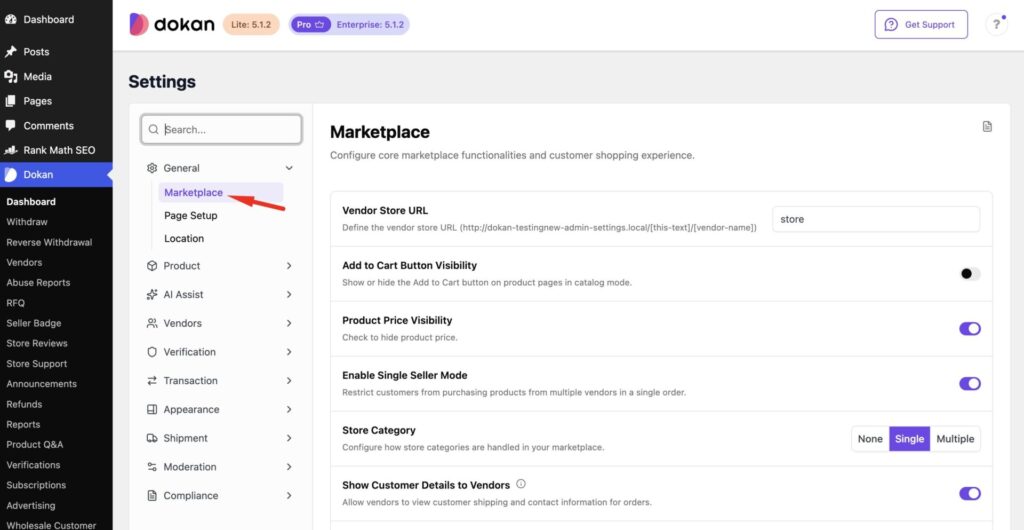Click the Appearance layout icon
The width and height of the screenshot is (1024, 530).
pyautogui.click(x=152, y=409)
